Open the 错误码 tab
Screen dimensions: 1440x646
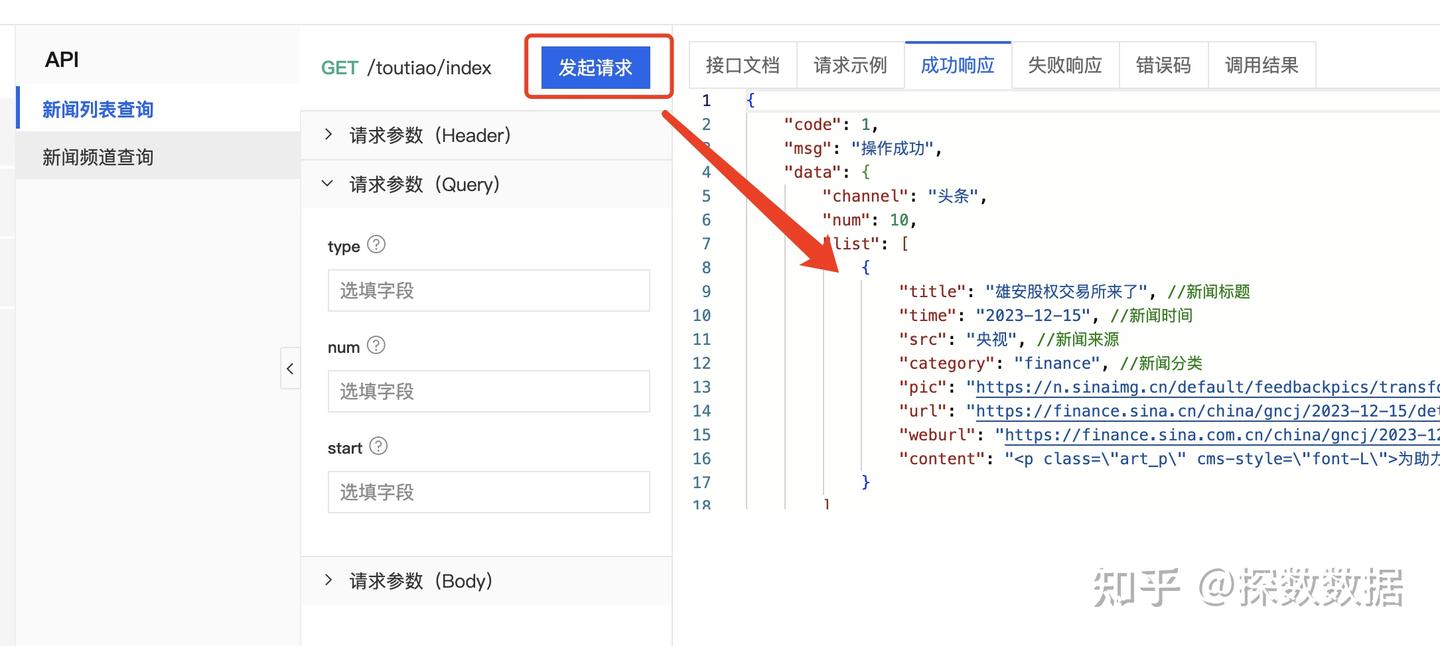pyautogui.click(x=1163, y=66)
